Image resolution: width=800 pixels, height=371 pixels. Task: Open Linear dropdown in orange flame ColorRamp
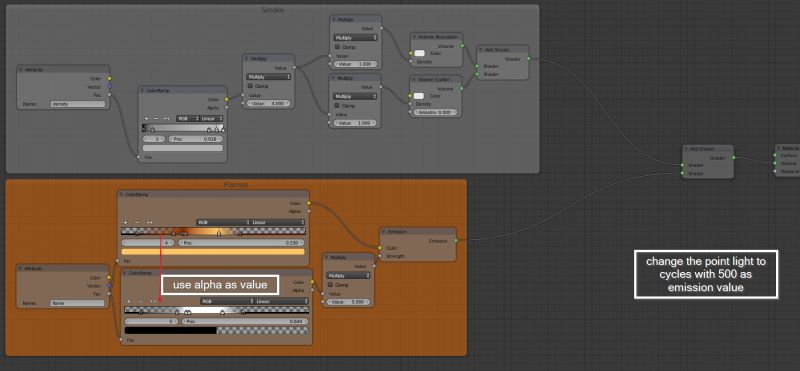277,222
